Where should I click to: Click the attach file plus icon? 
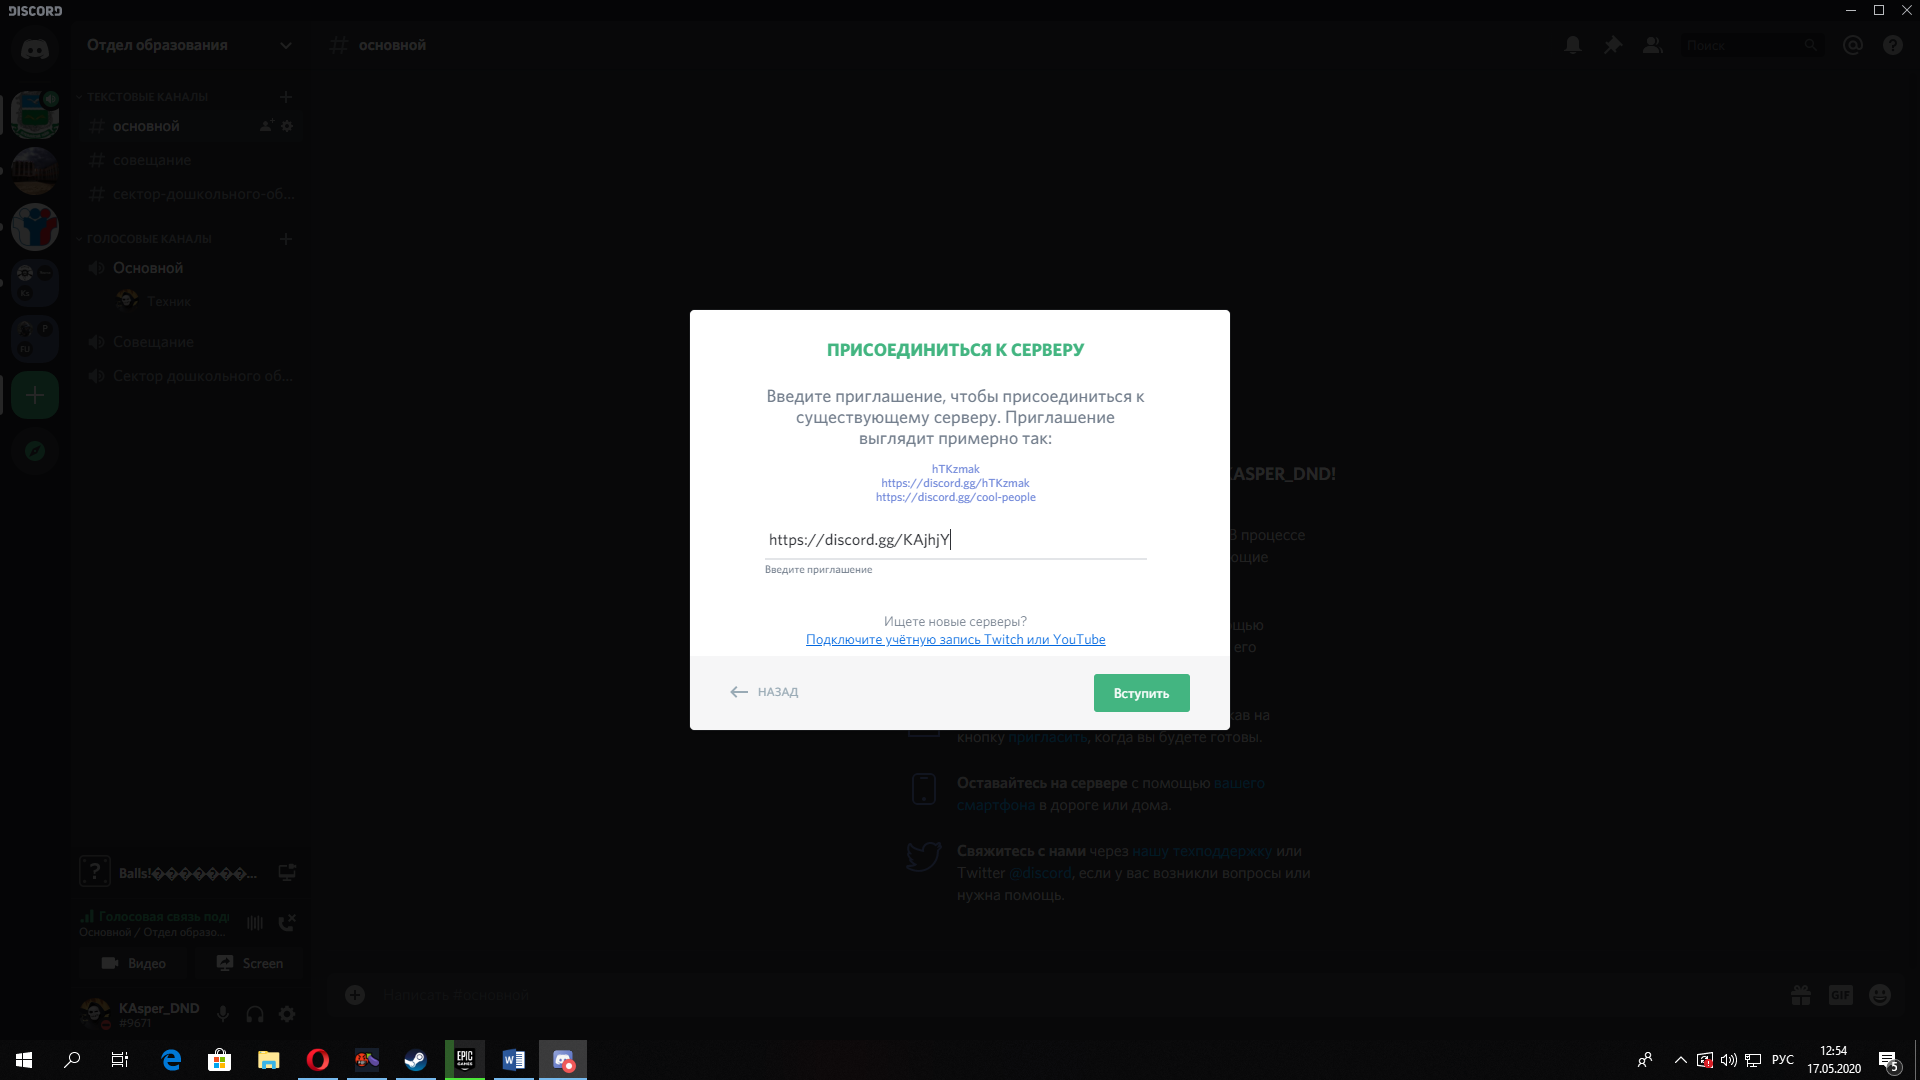pos(355,995)
